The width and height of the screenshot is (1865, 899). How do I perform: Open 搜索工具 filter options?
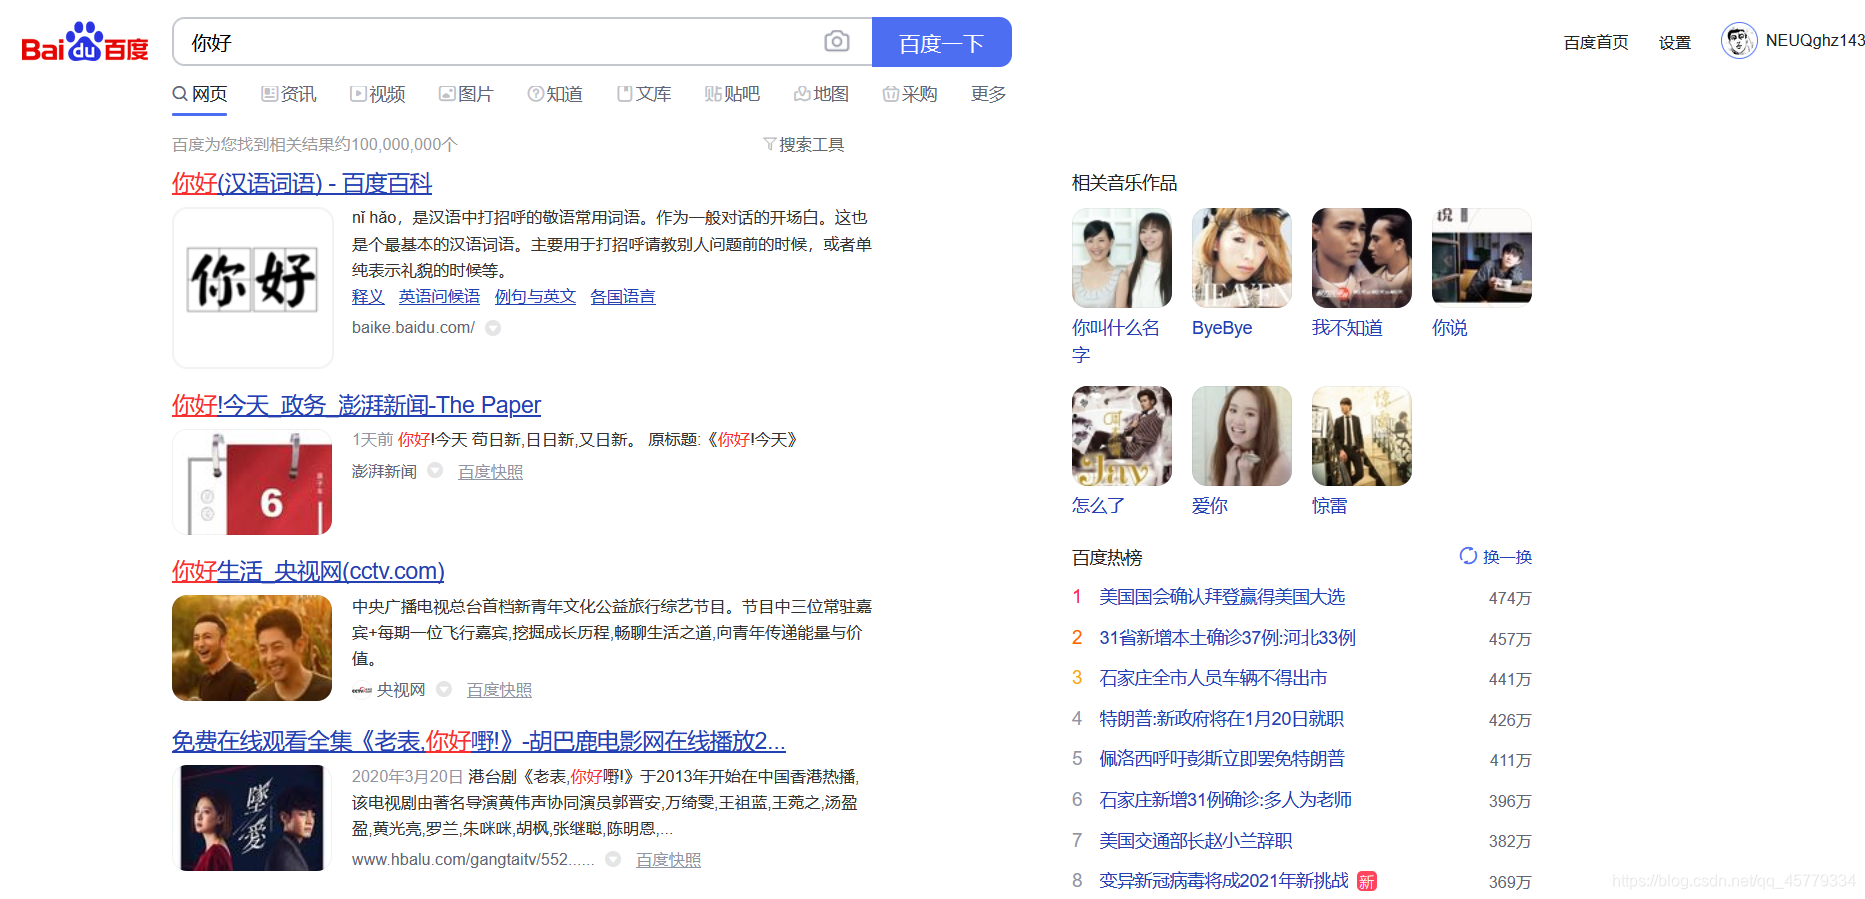(x=804, y=145)
